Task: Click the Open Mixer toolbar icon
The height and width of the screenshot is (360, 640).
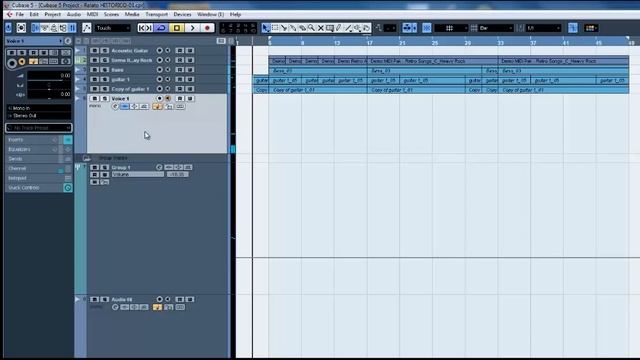Action: 72,28
